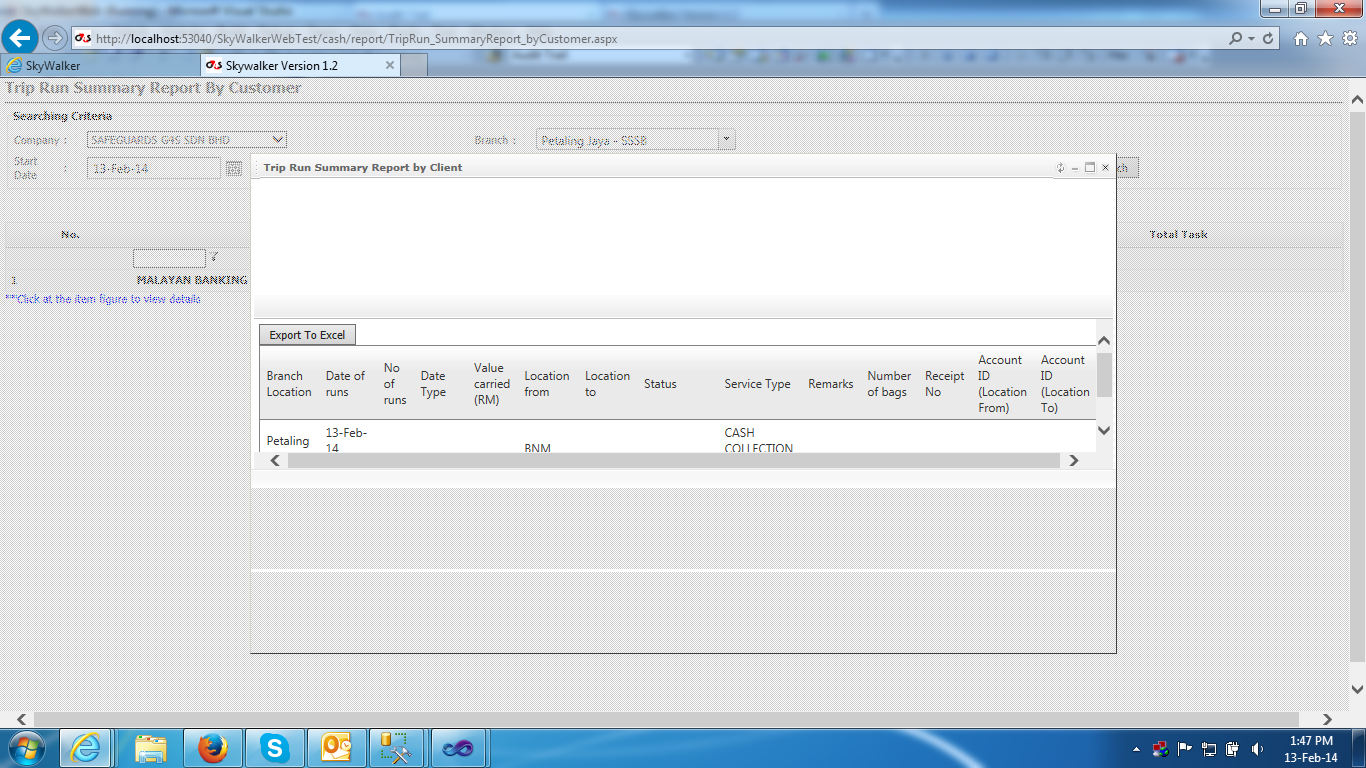This screenshot has height=768, width=1366.
Task: Click the filter funnel icon beside filter box
Action: click(x=214, y=257)
